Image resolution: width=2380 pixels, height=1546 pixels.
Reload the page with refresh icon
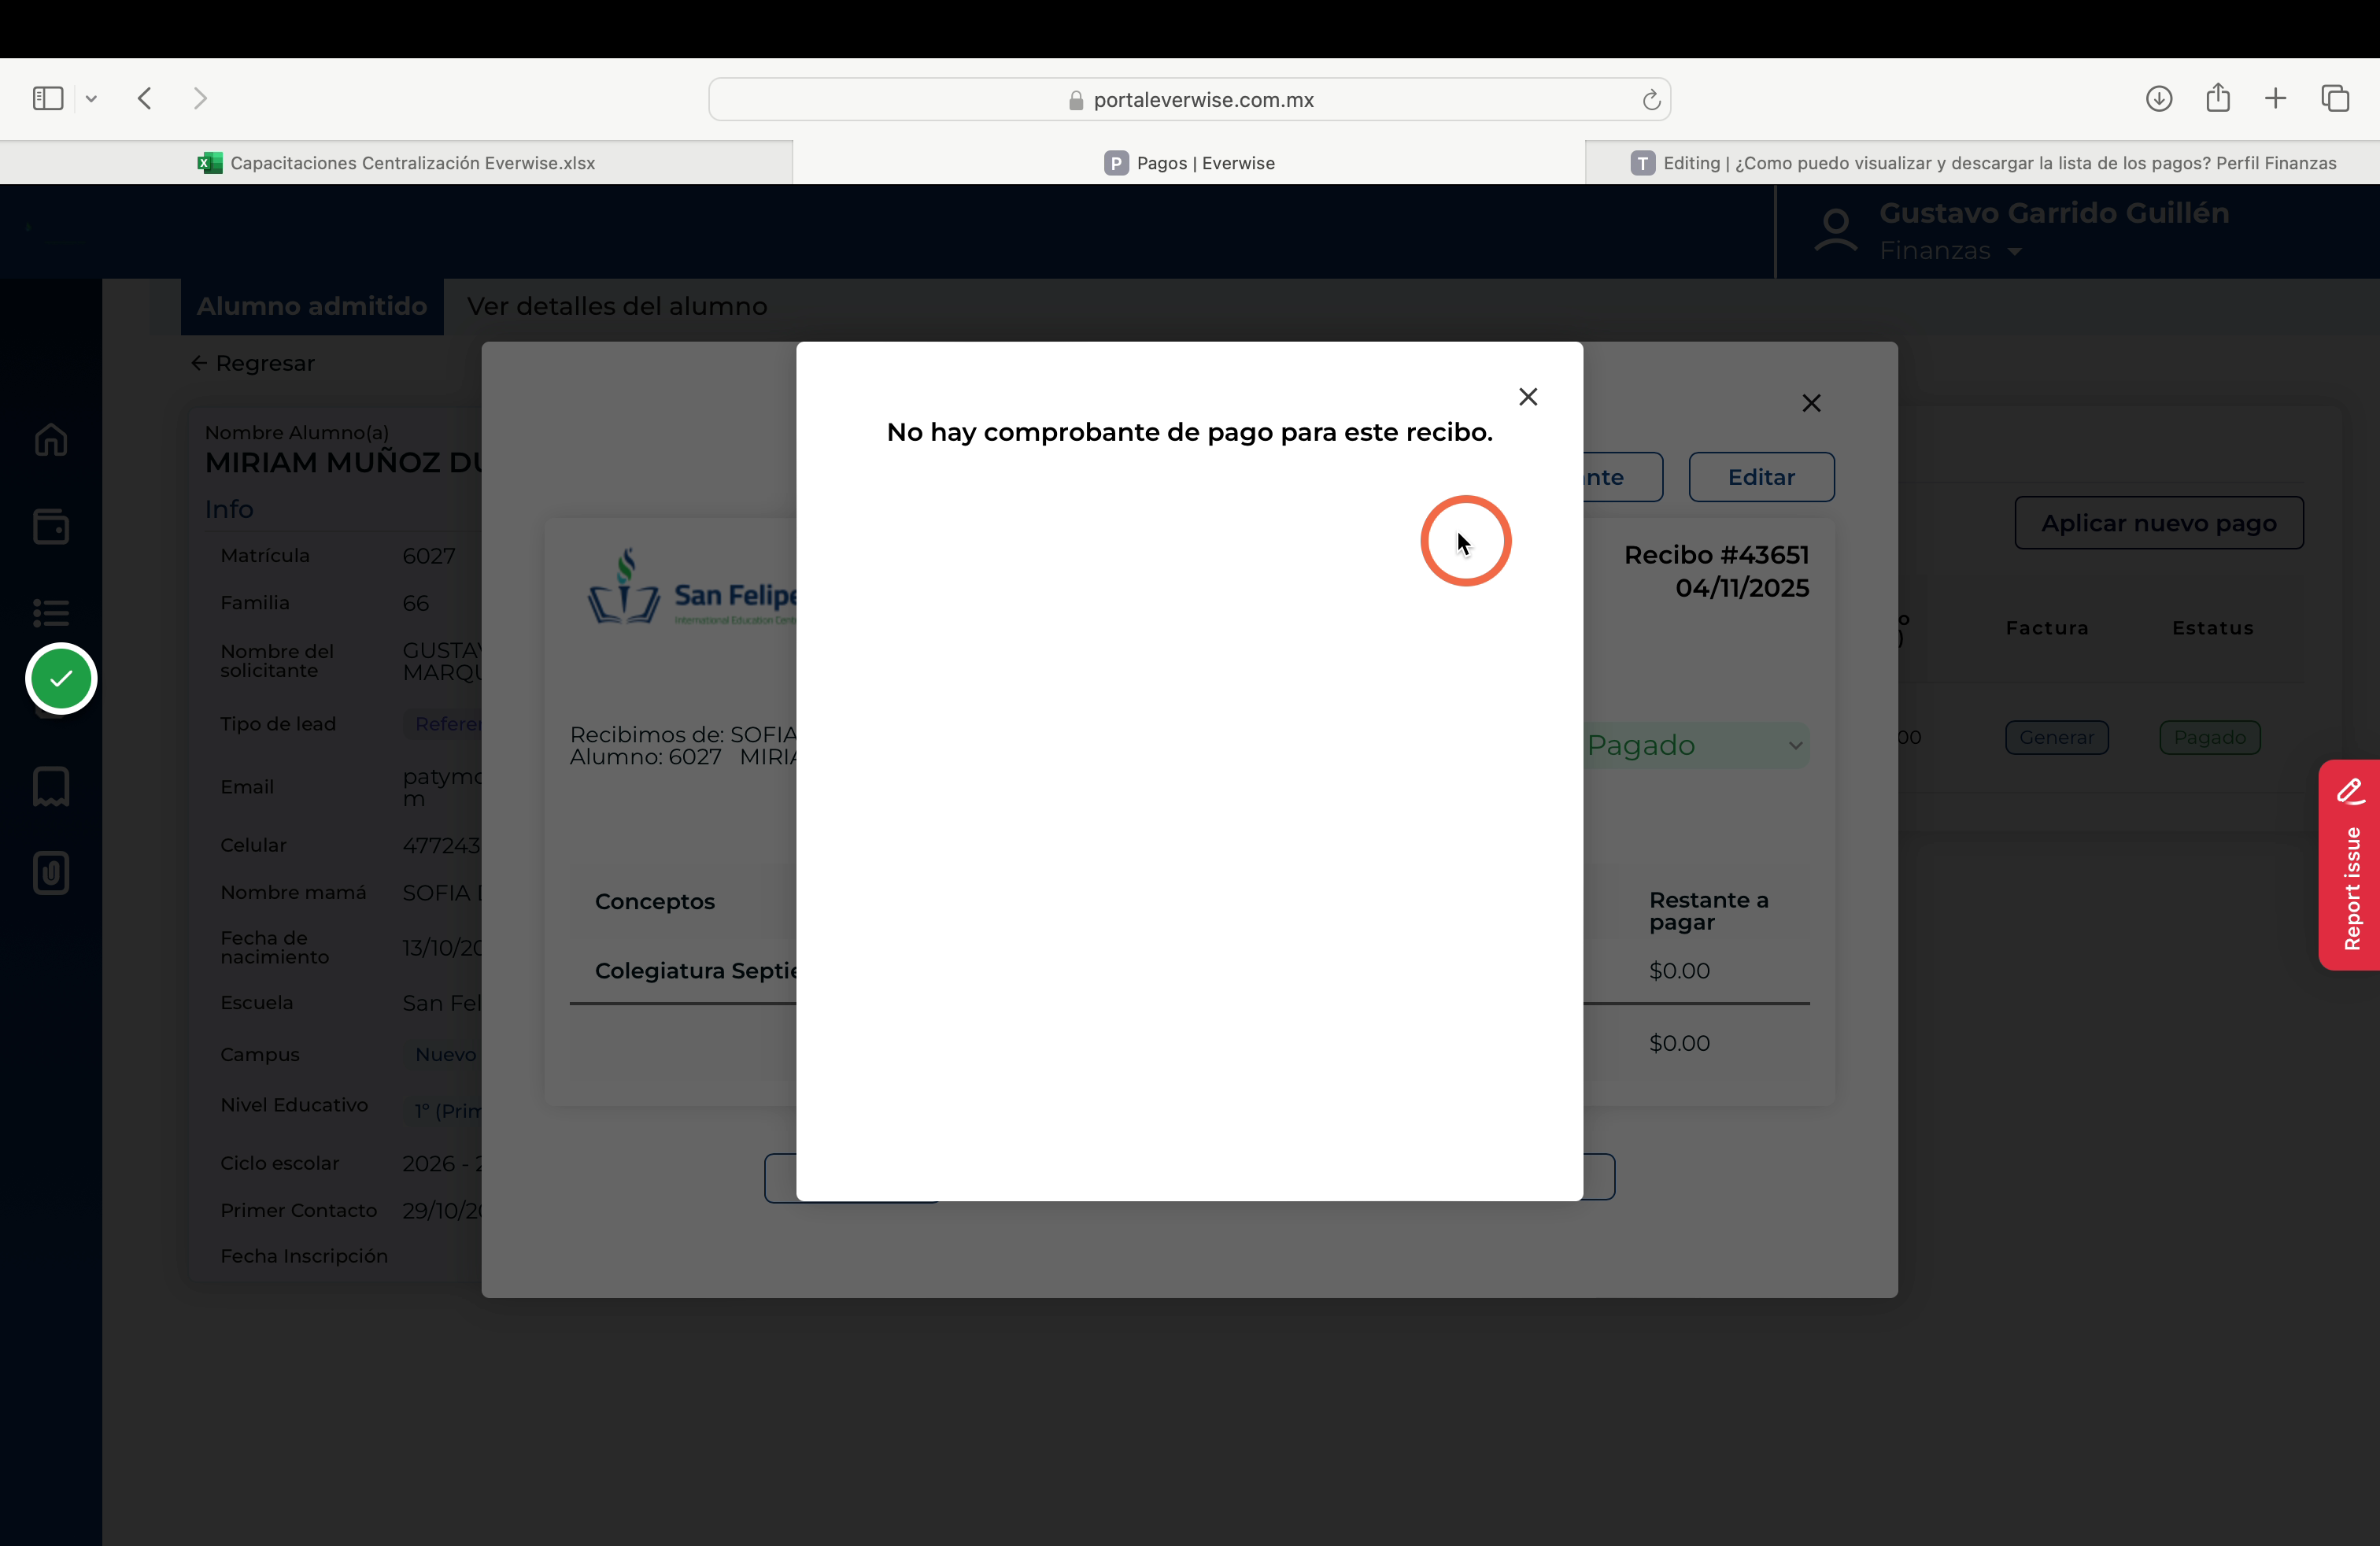coord(1651,99)
